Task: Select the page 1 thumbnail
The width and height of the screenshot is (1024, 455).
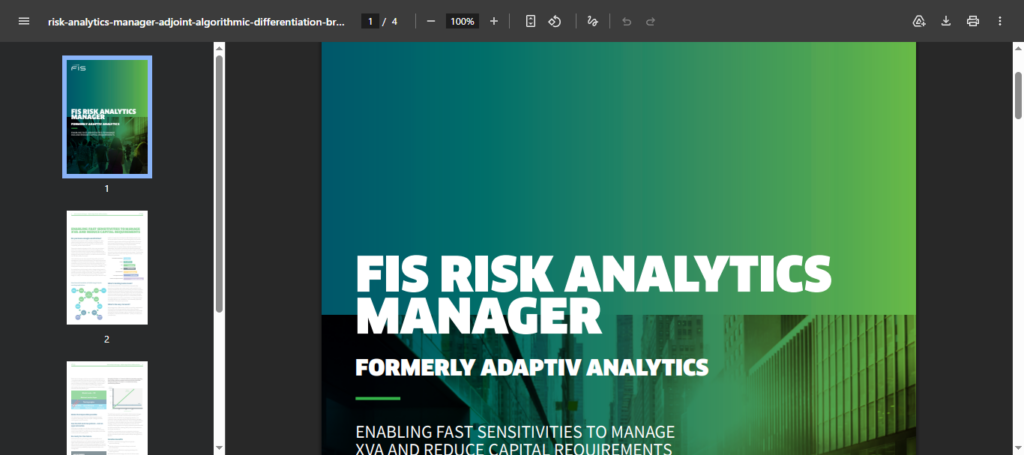Action: [107, 116]
